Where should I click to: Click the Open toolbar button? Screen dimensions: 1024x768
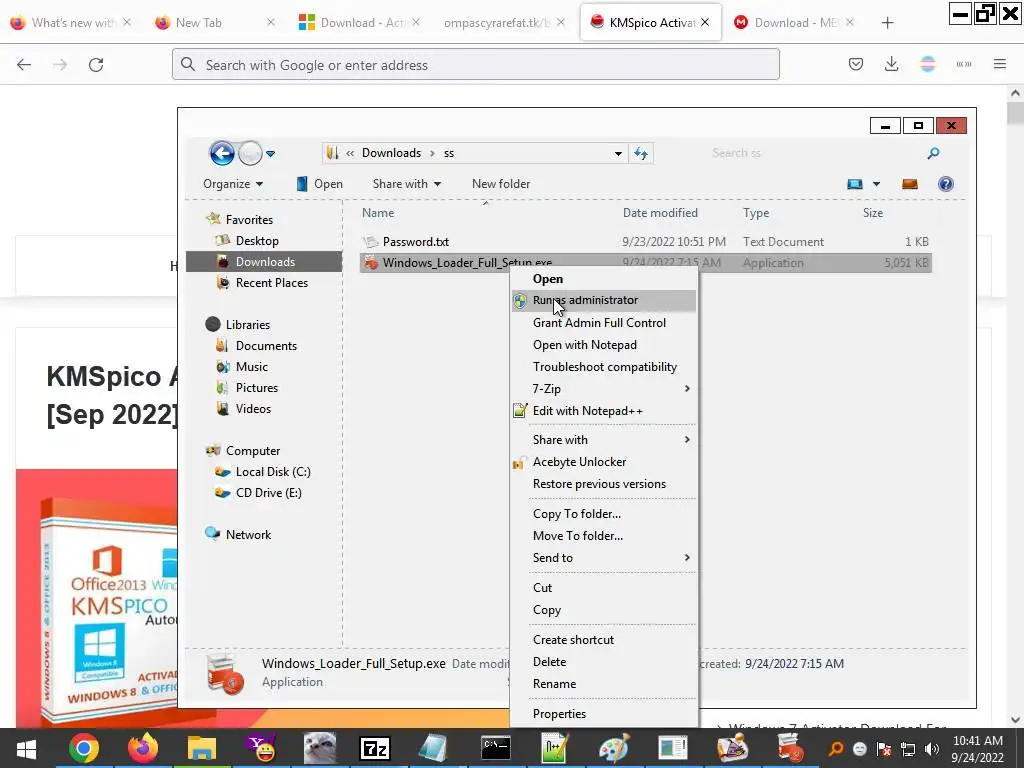click(x=319, y=184)
